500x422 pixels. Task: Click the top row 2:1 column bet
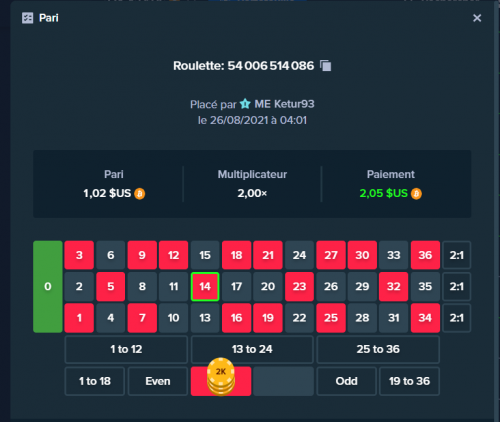pyautogui.click(x=457, y=255)
